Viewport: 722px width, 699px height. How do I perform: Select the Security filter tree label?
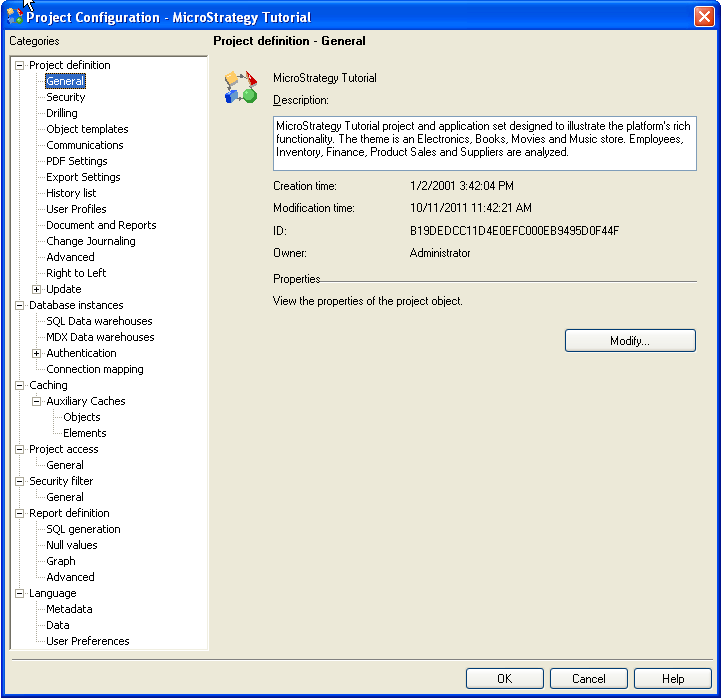[61, 481]
